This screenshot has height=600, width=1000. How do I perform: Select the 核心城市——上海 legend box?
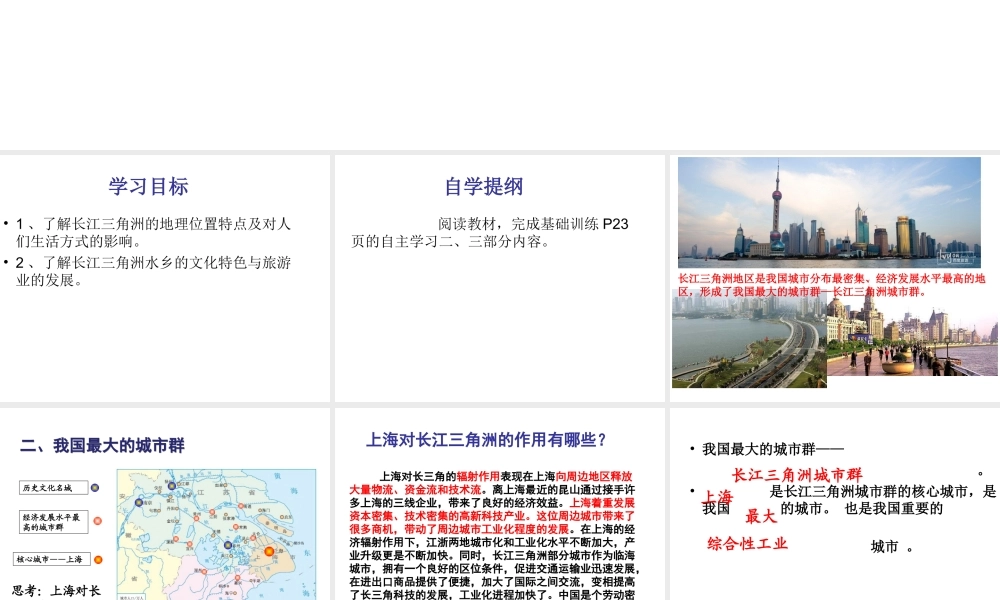(x=51, y=559)
